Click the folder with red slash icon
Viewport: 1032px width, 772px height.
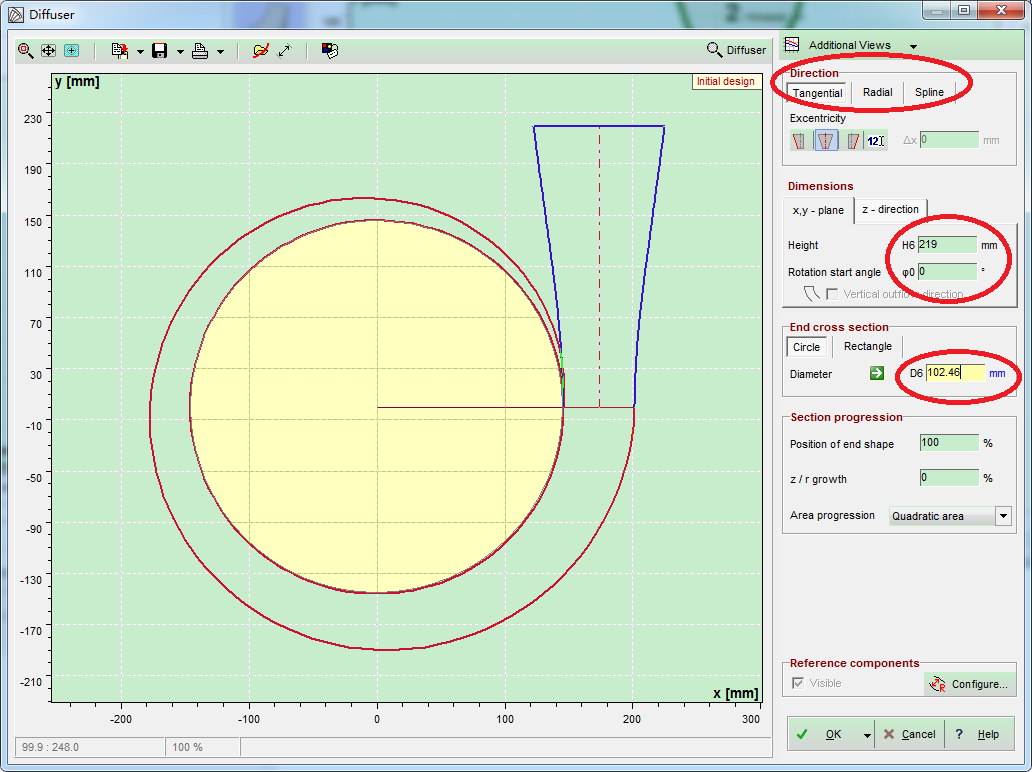[261, 51]
